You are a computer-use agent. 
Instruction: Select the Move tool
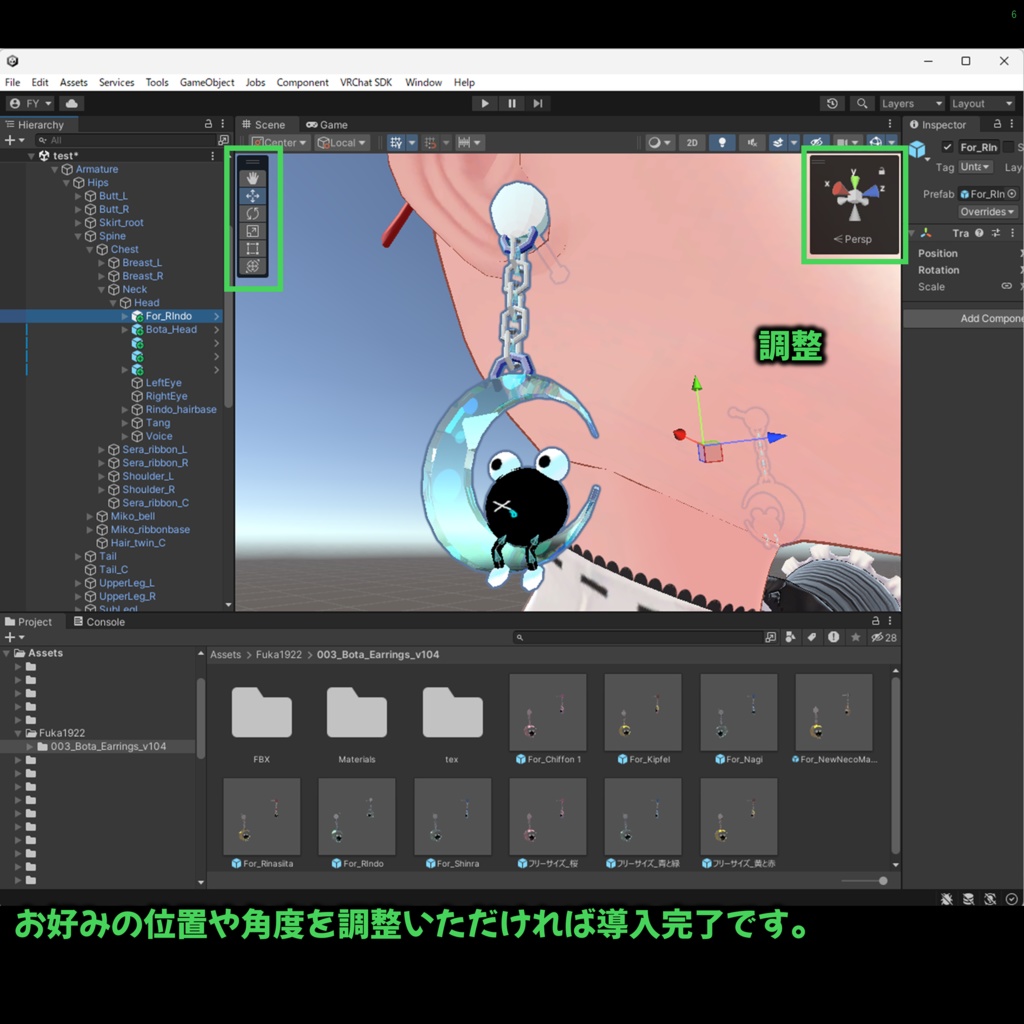coord(253,195)
